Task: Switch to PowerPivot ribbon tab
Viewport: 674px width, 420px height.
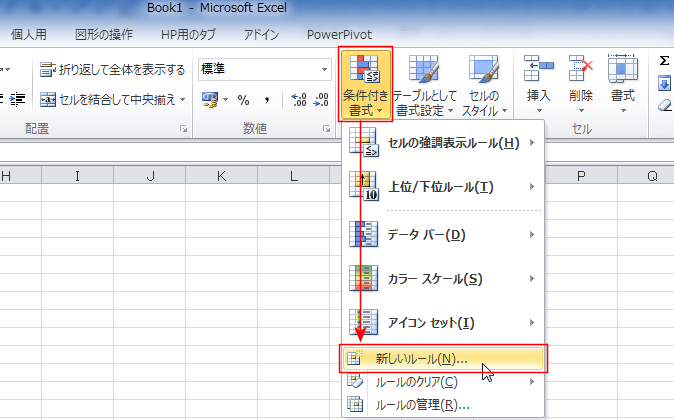Action: click(x=340, y=34)
